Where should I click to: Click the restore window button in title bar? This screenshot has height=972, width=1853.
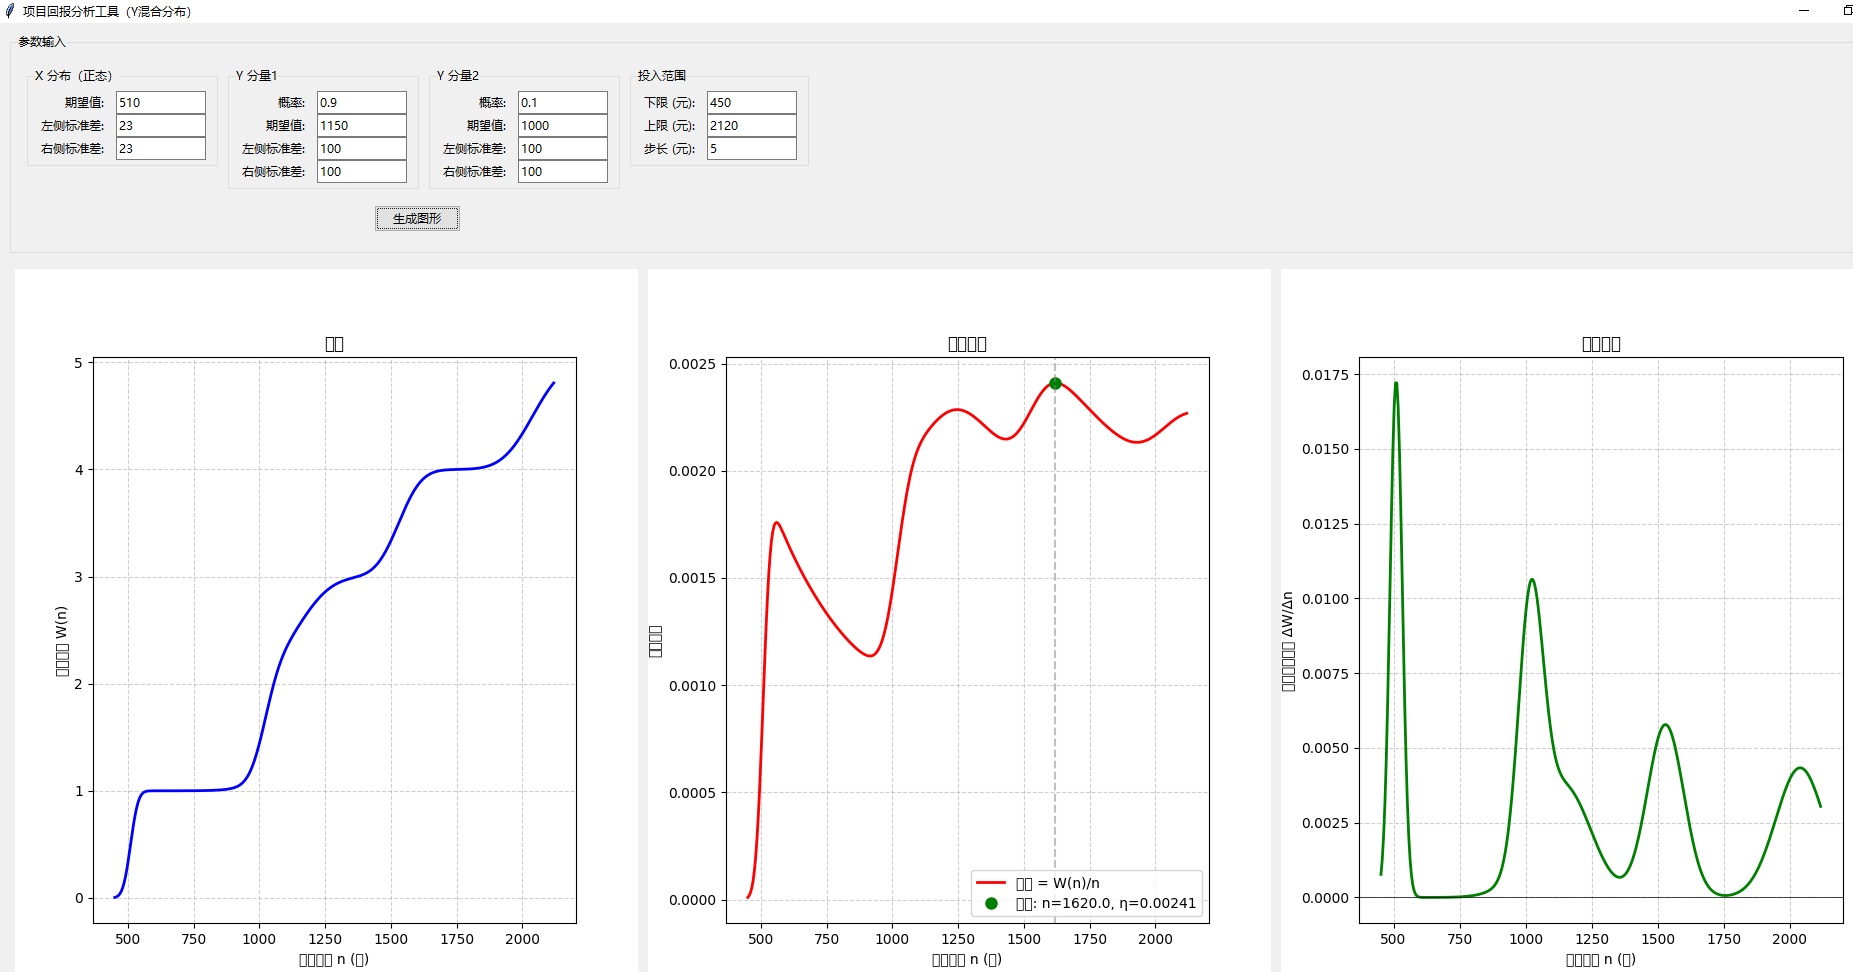click(x=1846, y=11)
